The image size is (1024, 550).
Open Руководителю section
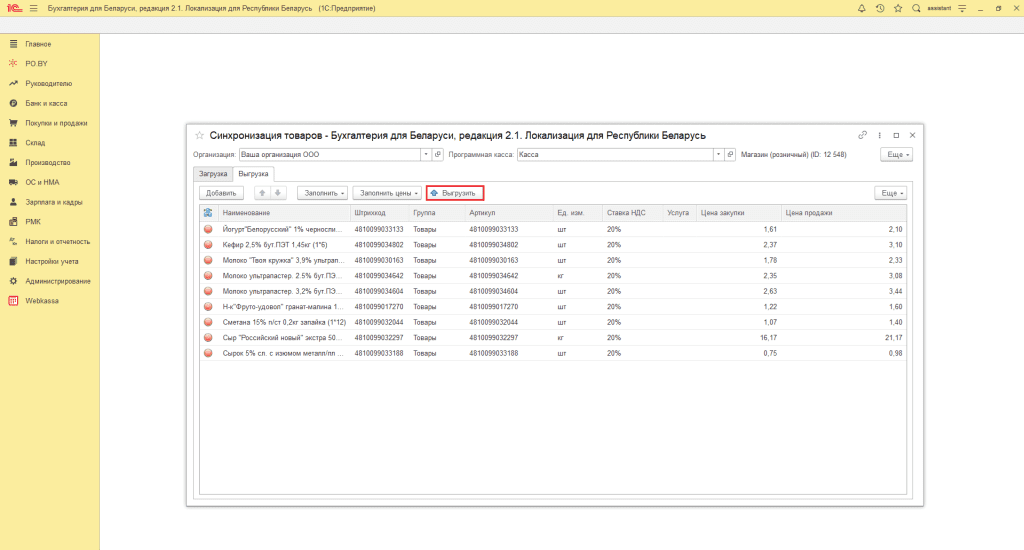tap(48, 84)
